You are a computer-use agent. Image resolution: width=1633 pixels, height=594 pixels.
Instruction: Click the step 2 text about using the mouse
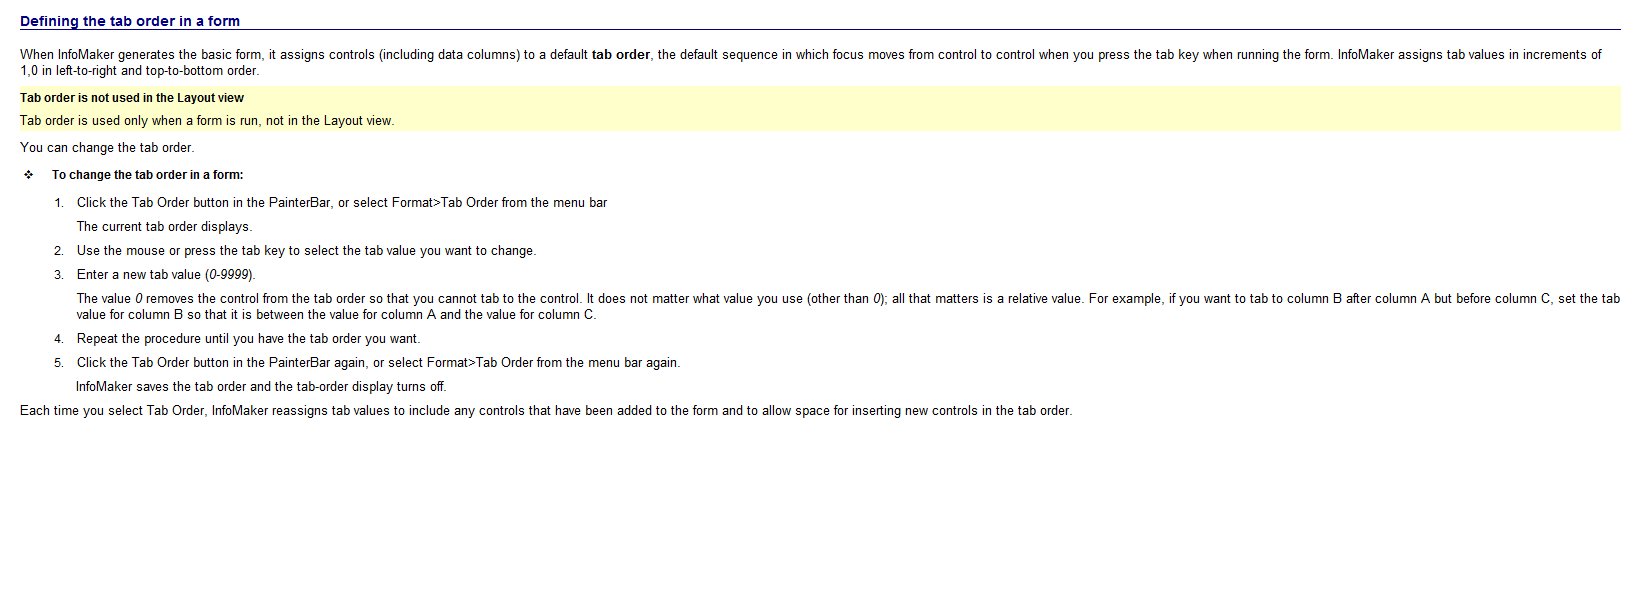click(306, 251)
